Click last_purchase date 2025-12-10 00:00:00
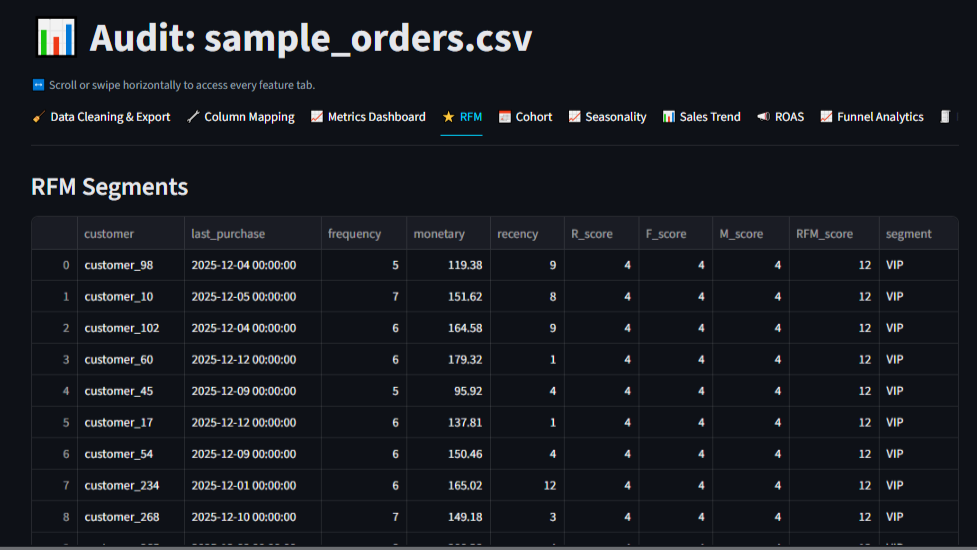This screenshot has height=550, width=977. coord(253,517)
